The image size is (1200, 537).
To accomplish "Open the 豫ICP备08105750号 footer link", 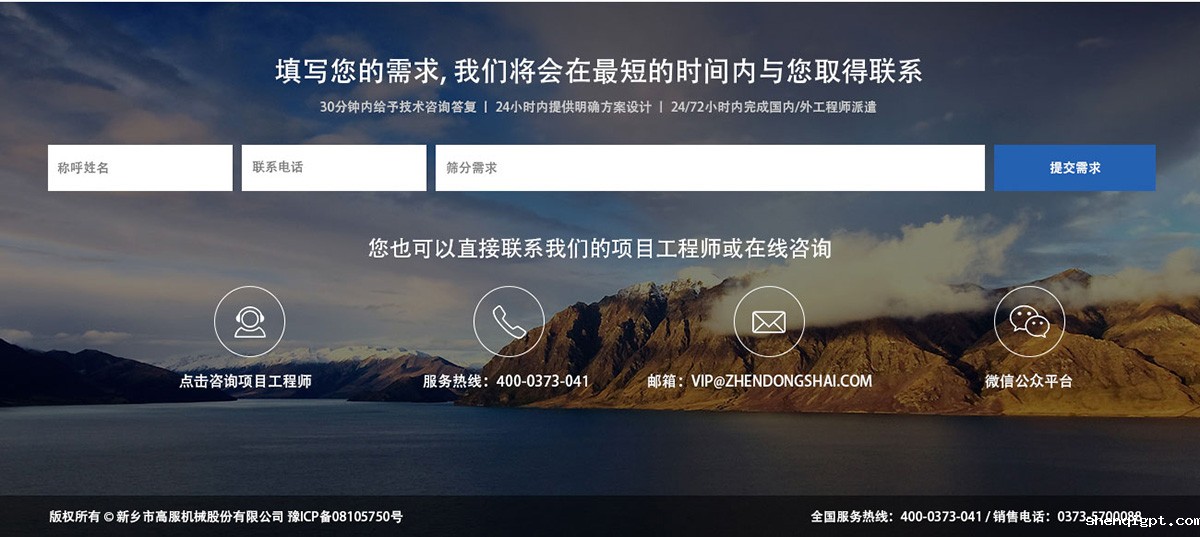I will tap(345, 517).
